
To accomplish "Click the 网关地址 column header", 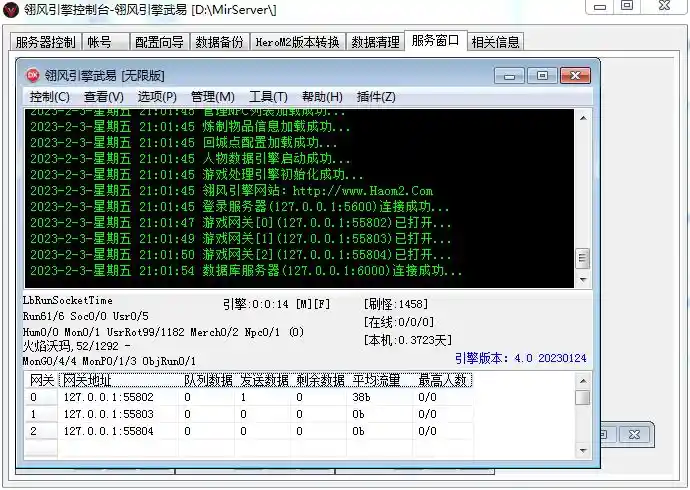I will [119, 380].
